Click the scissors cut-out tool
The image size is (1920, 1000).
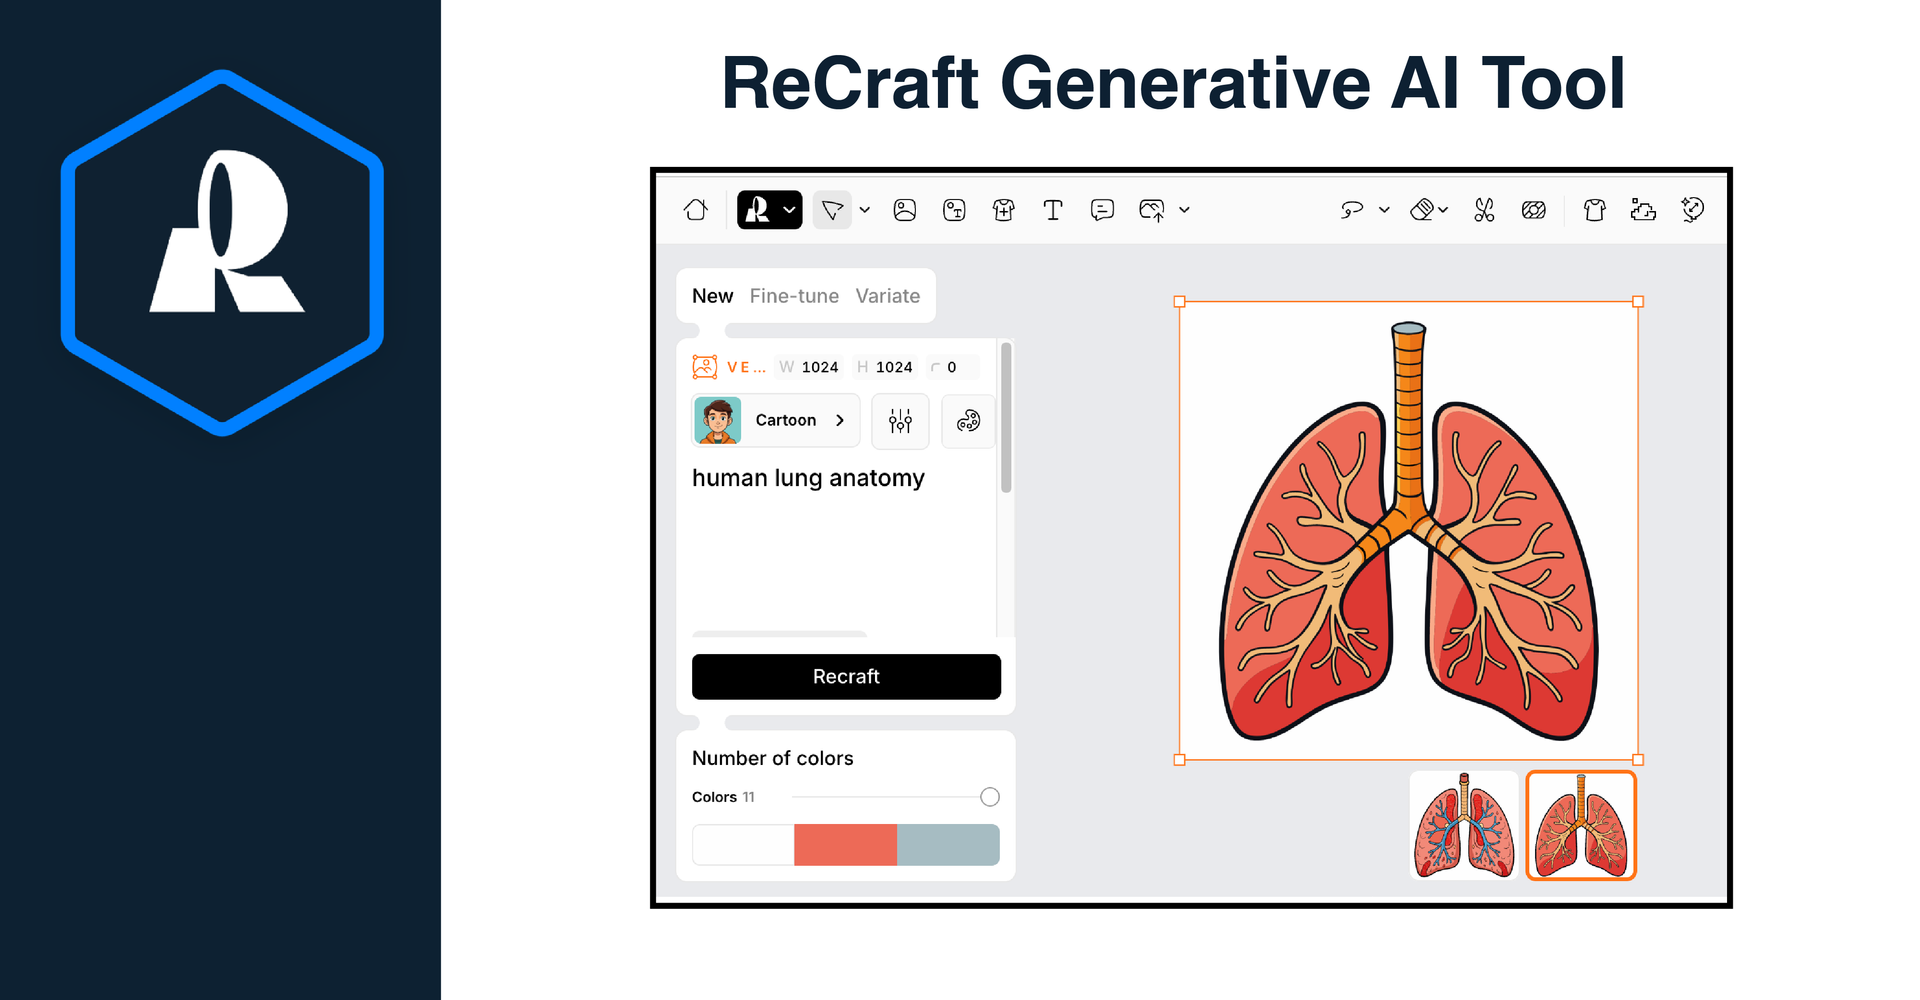coord(1484,210)
